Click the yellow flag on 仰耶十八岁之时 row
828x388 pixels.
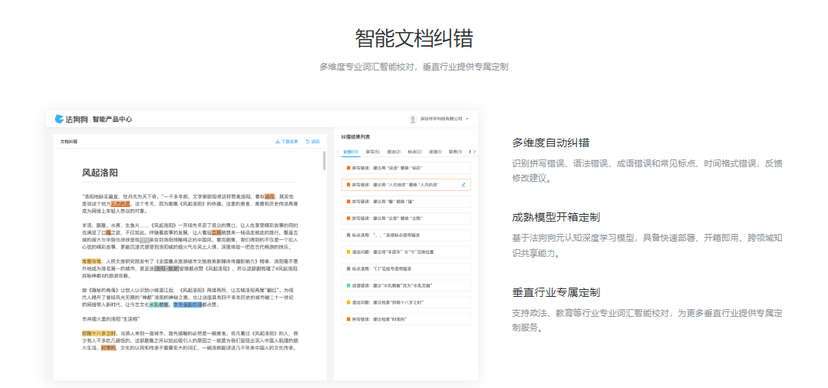coord(348,302)
